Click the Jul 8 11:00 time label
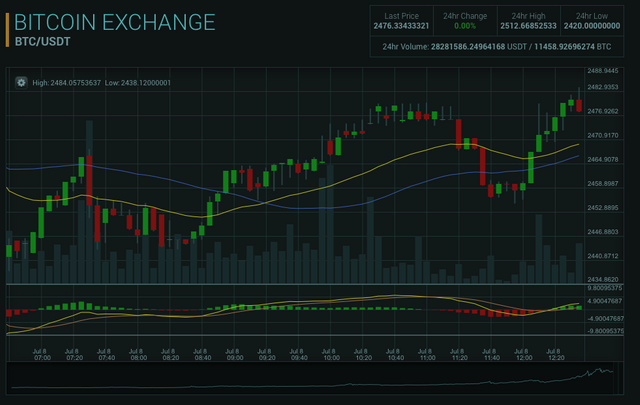 pos(427,354)
